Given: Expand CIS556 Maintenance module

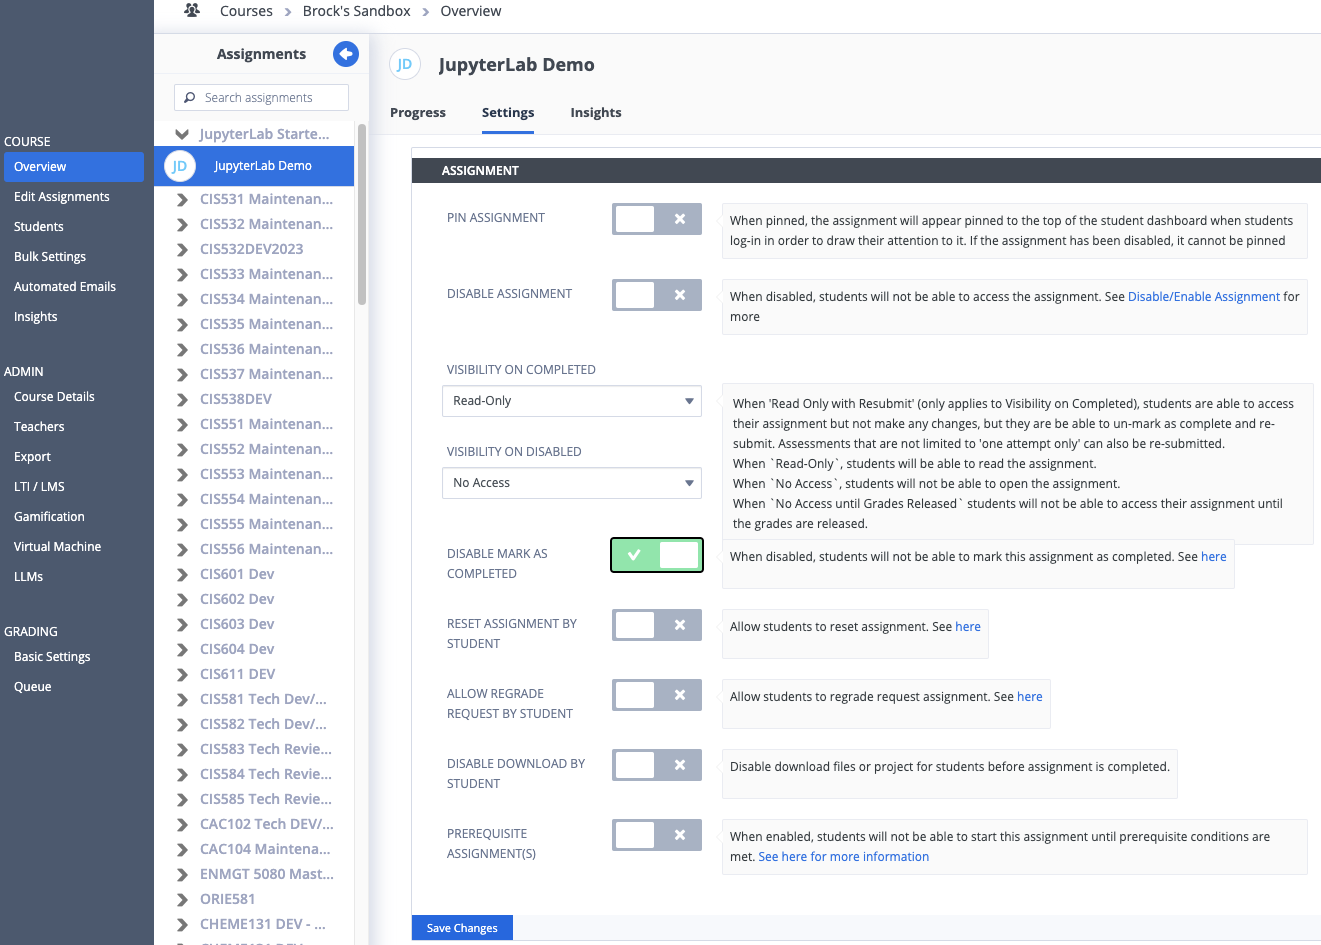Looking at the screenshot, I should (x=182, y=549).
